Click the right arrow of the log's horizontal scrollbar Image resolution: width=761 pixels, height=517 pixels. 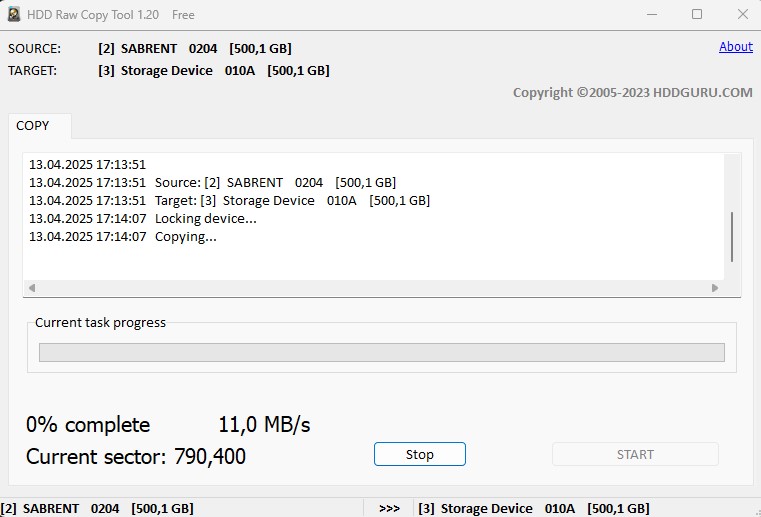point(714,287)
